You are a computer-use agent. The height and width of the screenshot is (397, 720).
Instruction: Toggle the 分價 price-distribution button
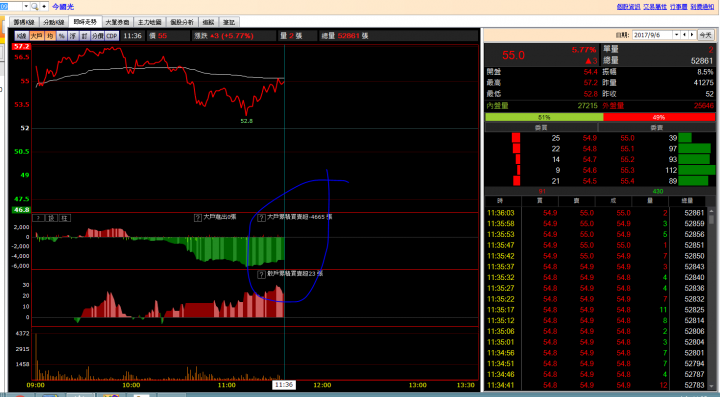(97, 36)
